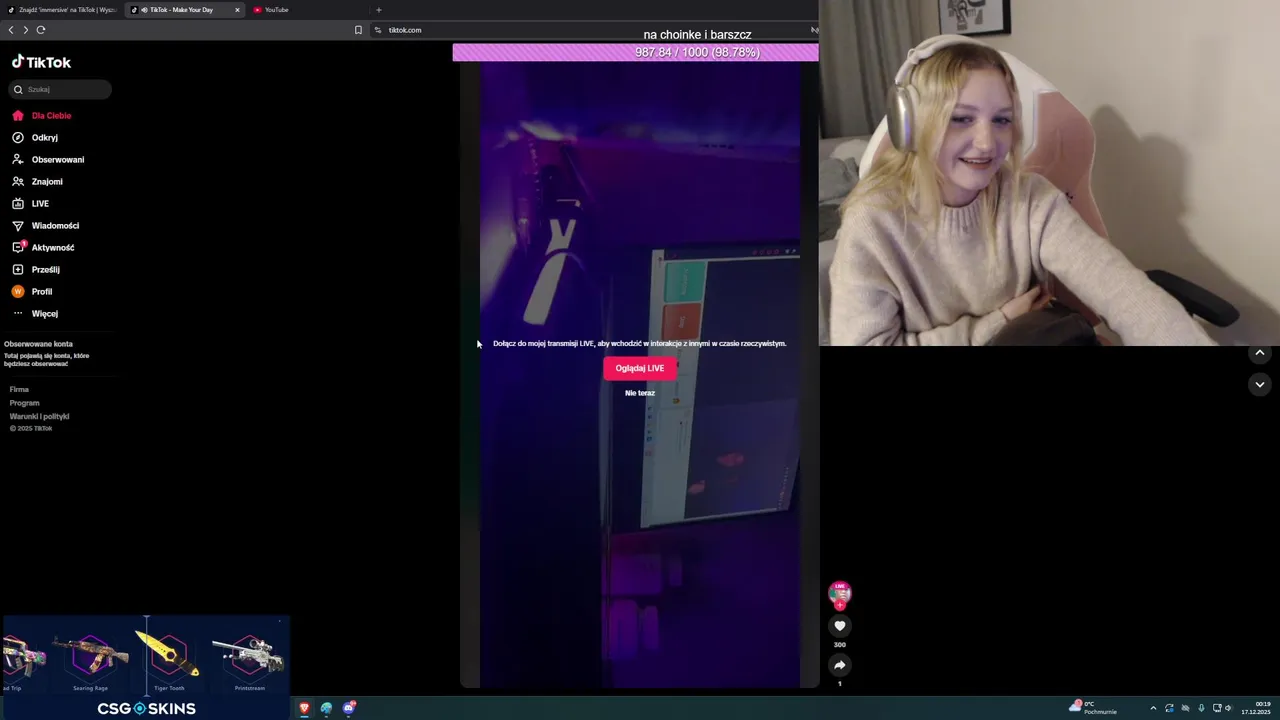Select Prześlij upload option
Viewport: 1280px width, 720px height.
36,269
